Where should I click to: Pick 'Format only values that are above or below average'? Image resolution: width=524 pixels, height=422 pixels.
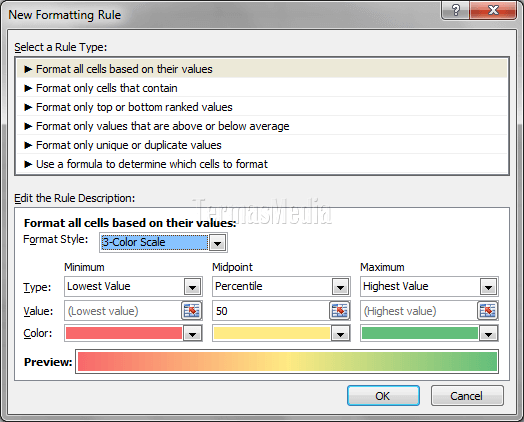(262, 126)
